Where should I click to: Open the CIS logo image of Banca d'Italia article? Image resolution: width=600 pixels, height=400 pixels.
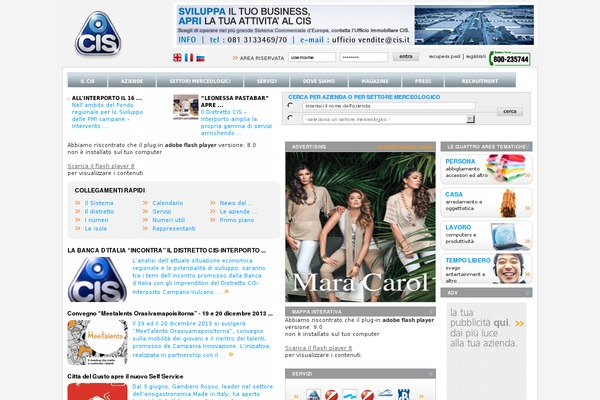pyautogui.click(x=97, y=279)
